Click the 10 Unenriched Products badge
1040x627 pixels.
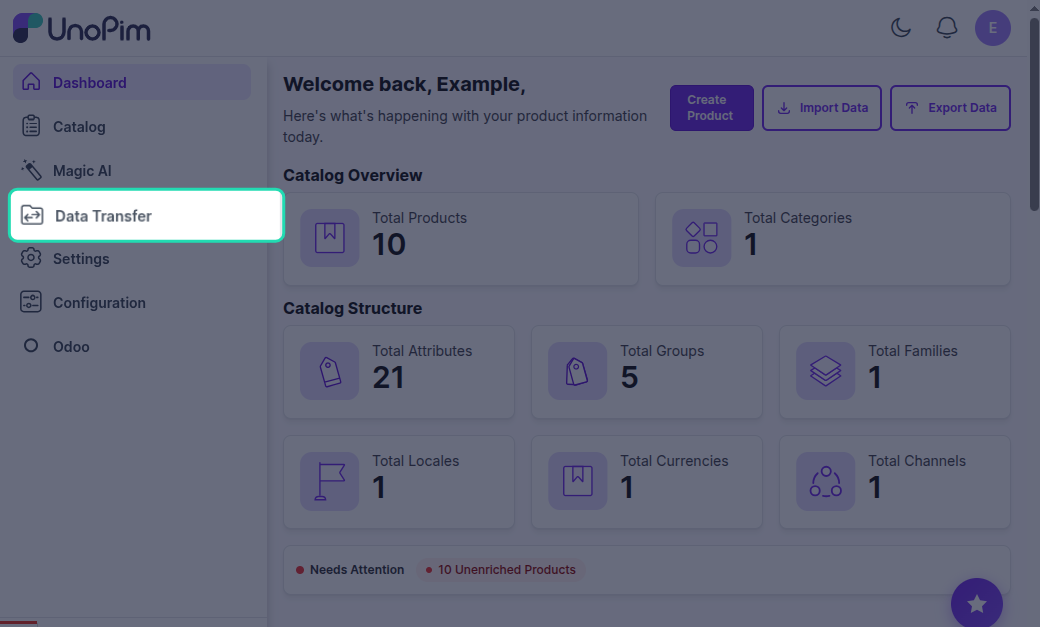pos(501,569)
